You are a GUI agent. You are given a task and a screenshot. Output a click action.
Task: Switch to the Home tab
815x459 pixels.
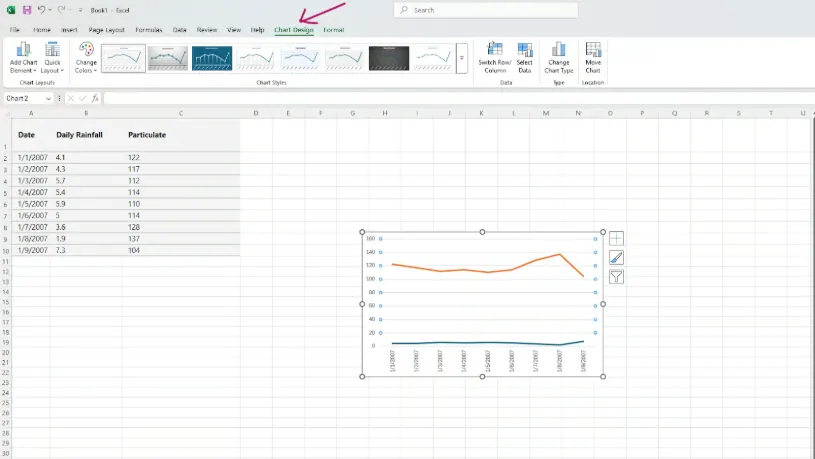click(42, 30)
